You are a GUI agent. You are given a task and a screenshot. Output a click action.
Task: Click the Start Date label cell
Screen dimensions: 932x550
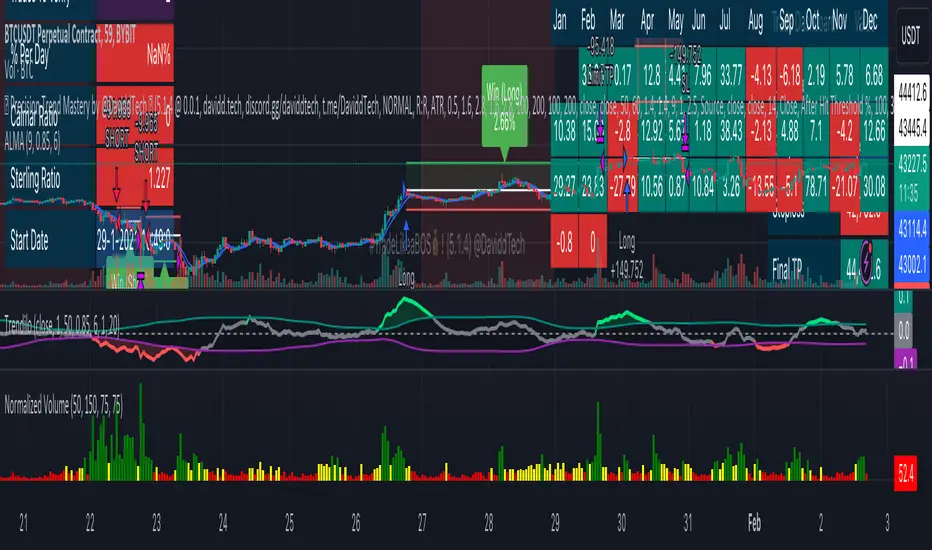pos(51,240)
